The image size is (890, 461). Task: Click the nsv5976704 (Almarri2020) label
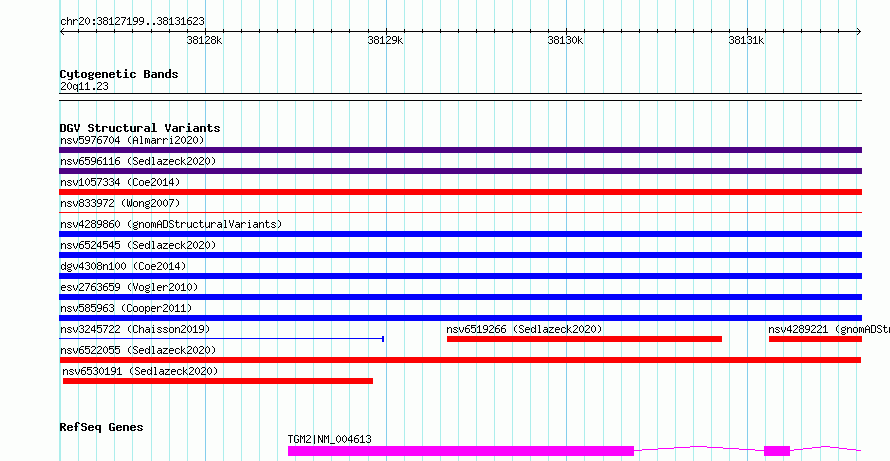[132, 140]
